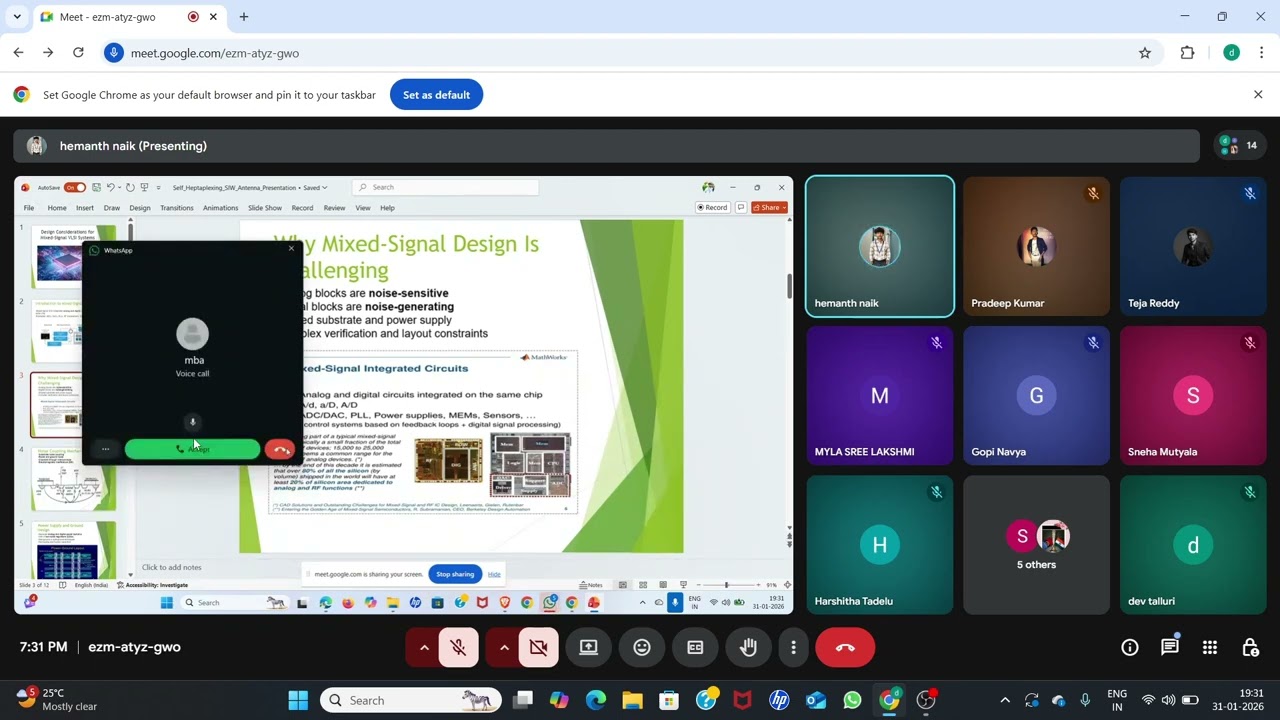Viewport: 1280px width, 720px height.
Task: Leave the call with the red button
Action: pyautogui.click(x=845, y=647)
